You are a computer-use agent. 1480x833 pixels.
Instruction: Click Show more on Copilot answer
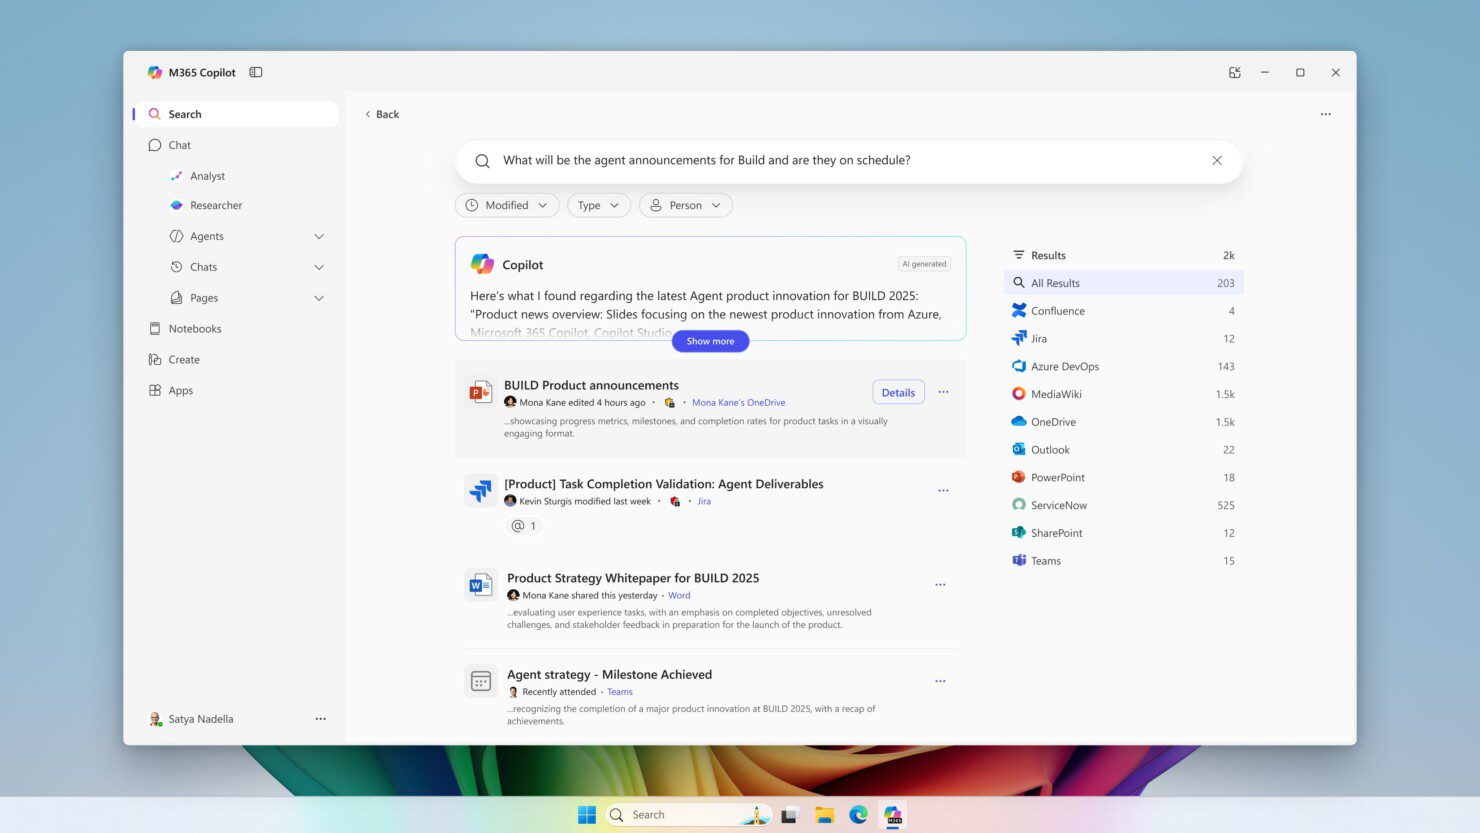point(710,341)
